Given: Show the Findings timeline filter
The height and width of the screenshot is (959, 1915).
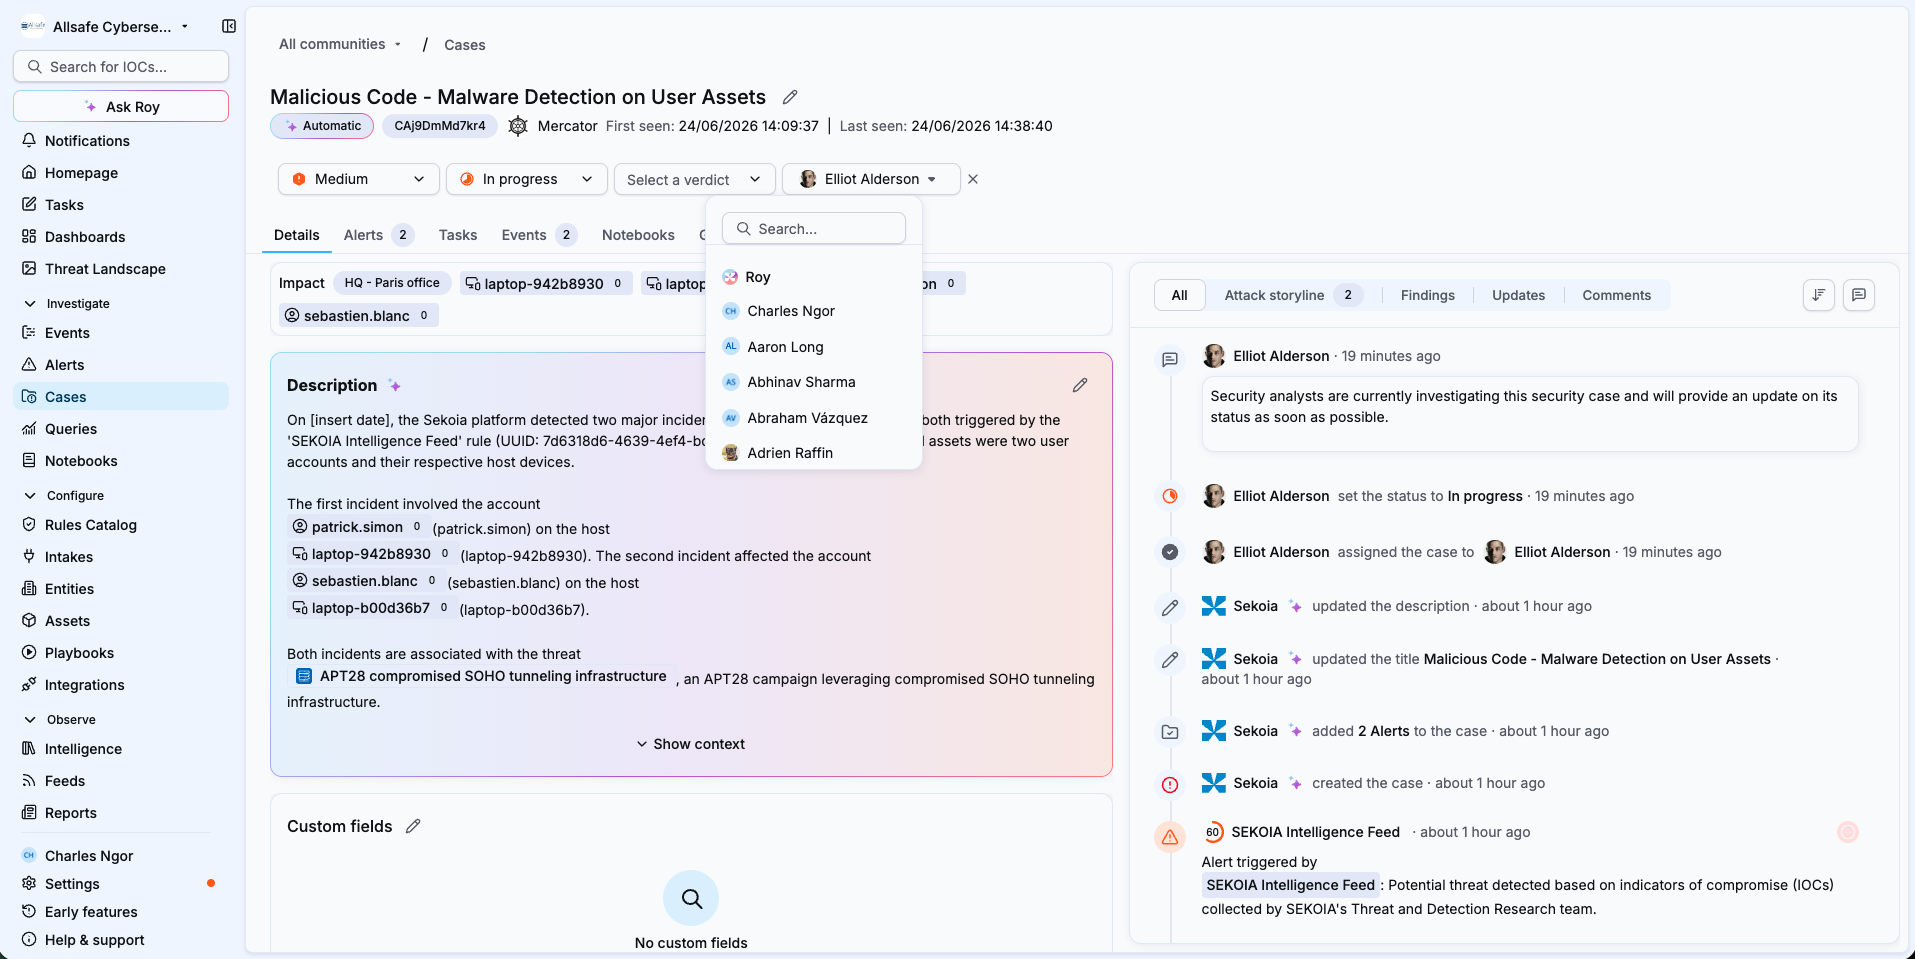Looking at the screenshot, I should click(x=1427, y=295).
